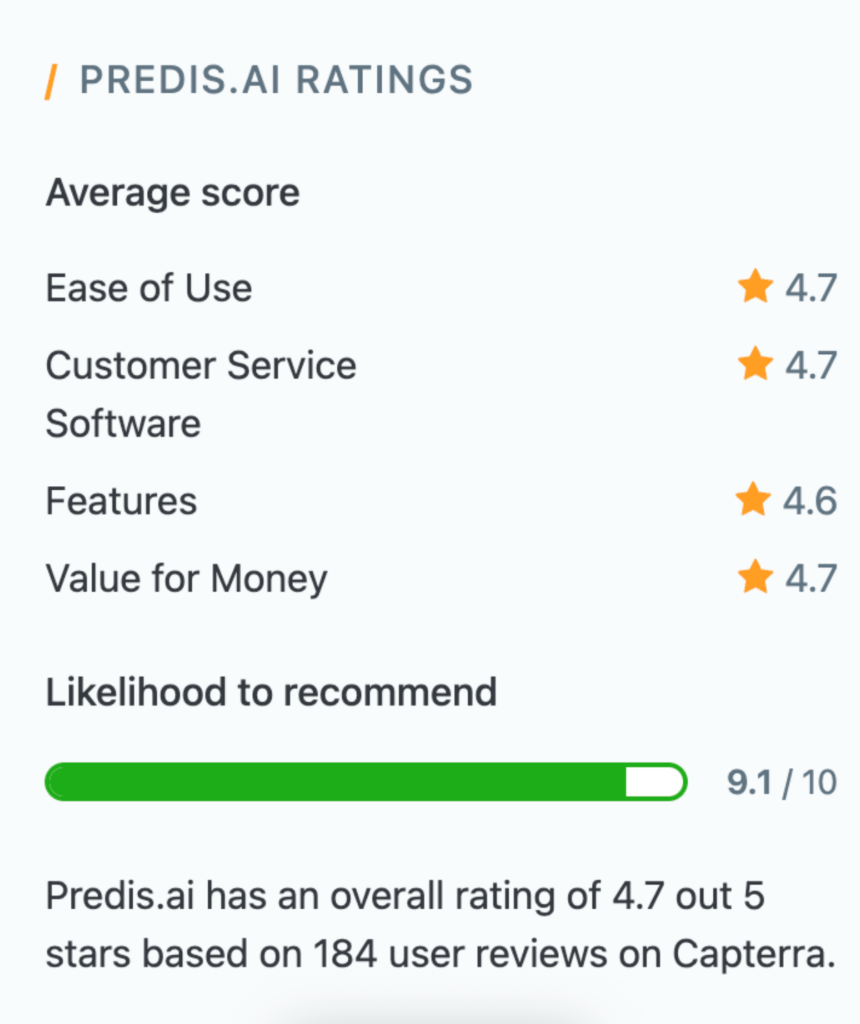This screenshot has width=860, height=1024.
Task: Click the Features rating star icon
Action: pos(752,500)
